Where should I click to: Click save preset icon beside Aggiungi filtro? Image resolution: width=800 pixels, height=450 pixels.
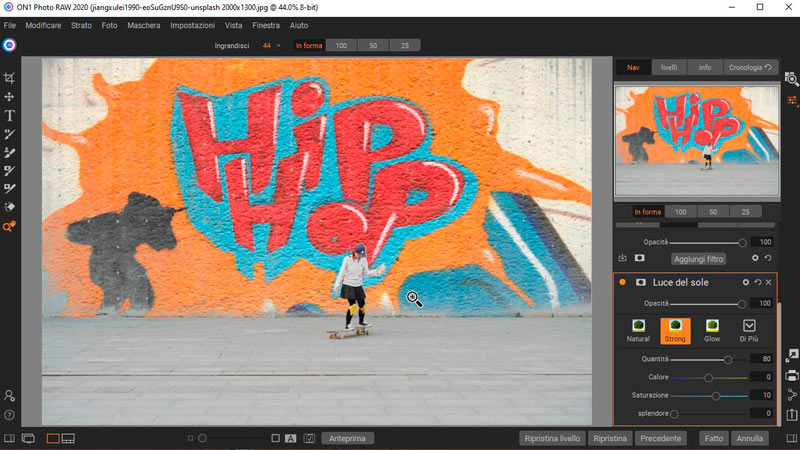tap(622, 258)
